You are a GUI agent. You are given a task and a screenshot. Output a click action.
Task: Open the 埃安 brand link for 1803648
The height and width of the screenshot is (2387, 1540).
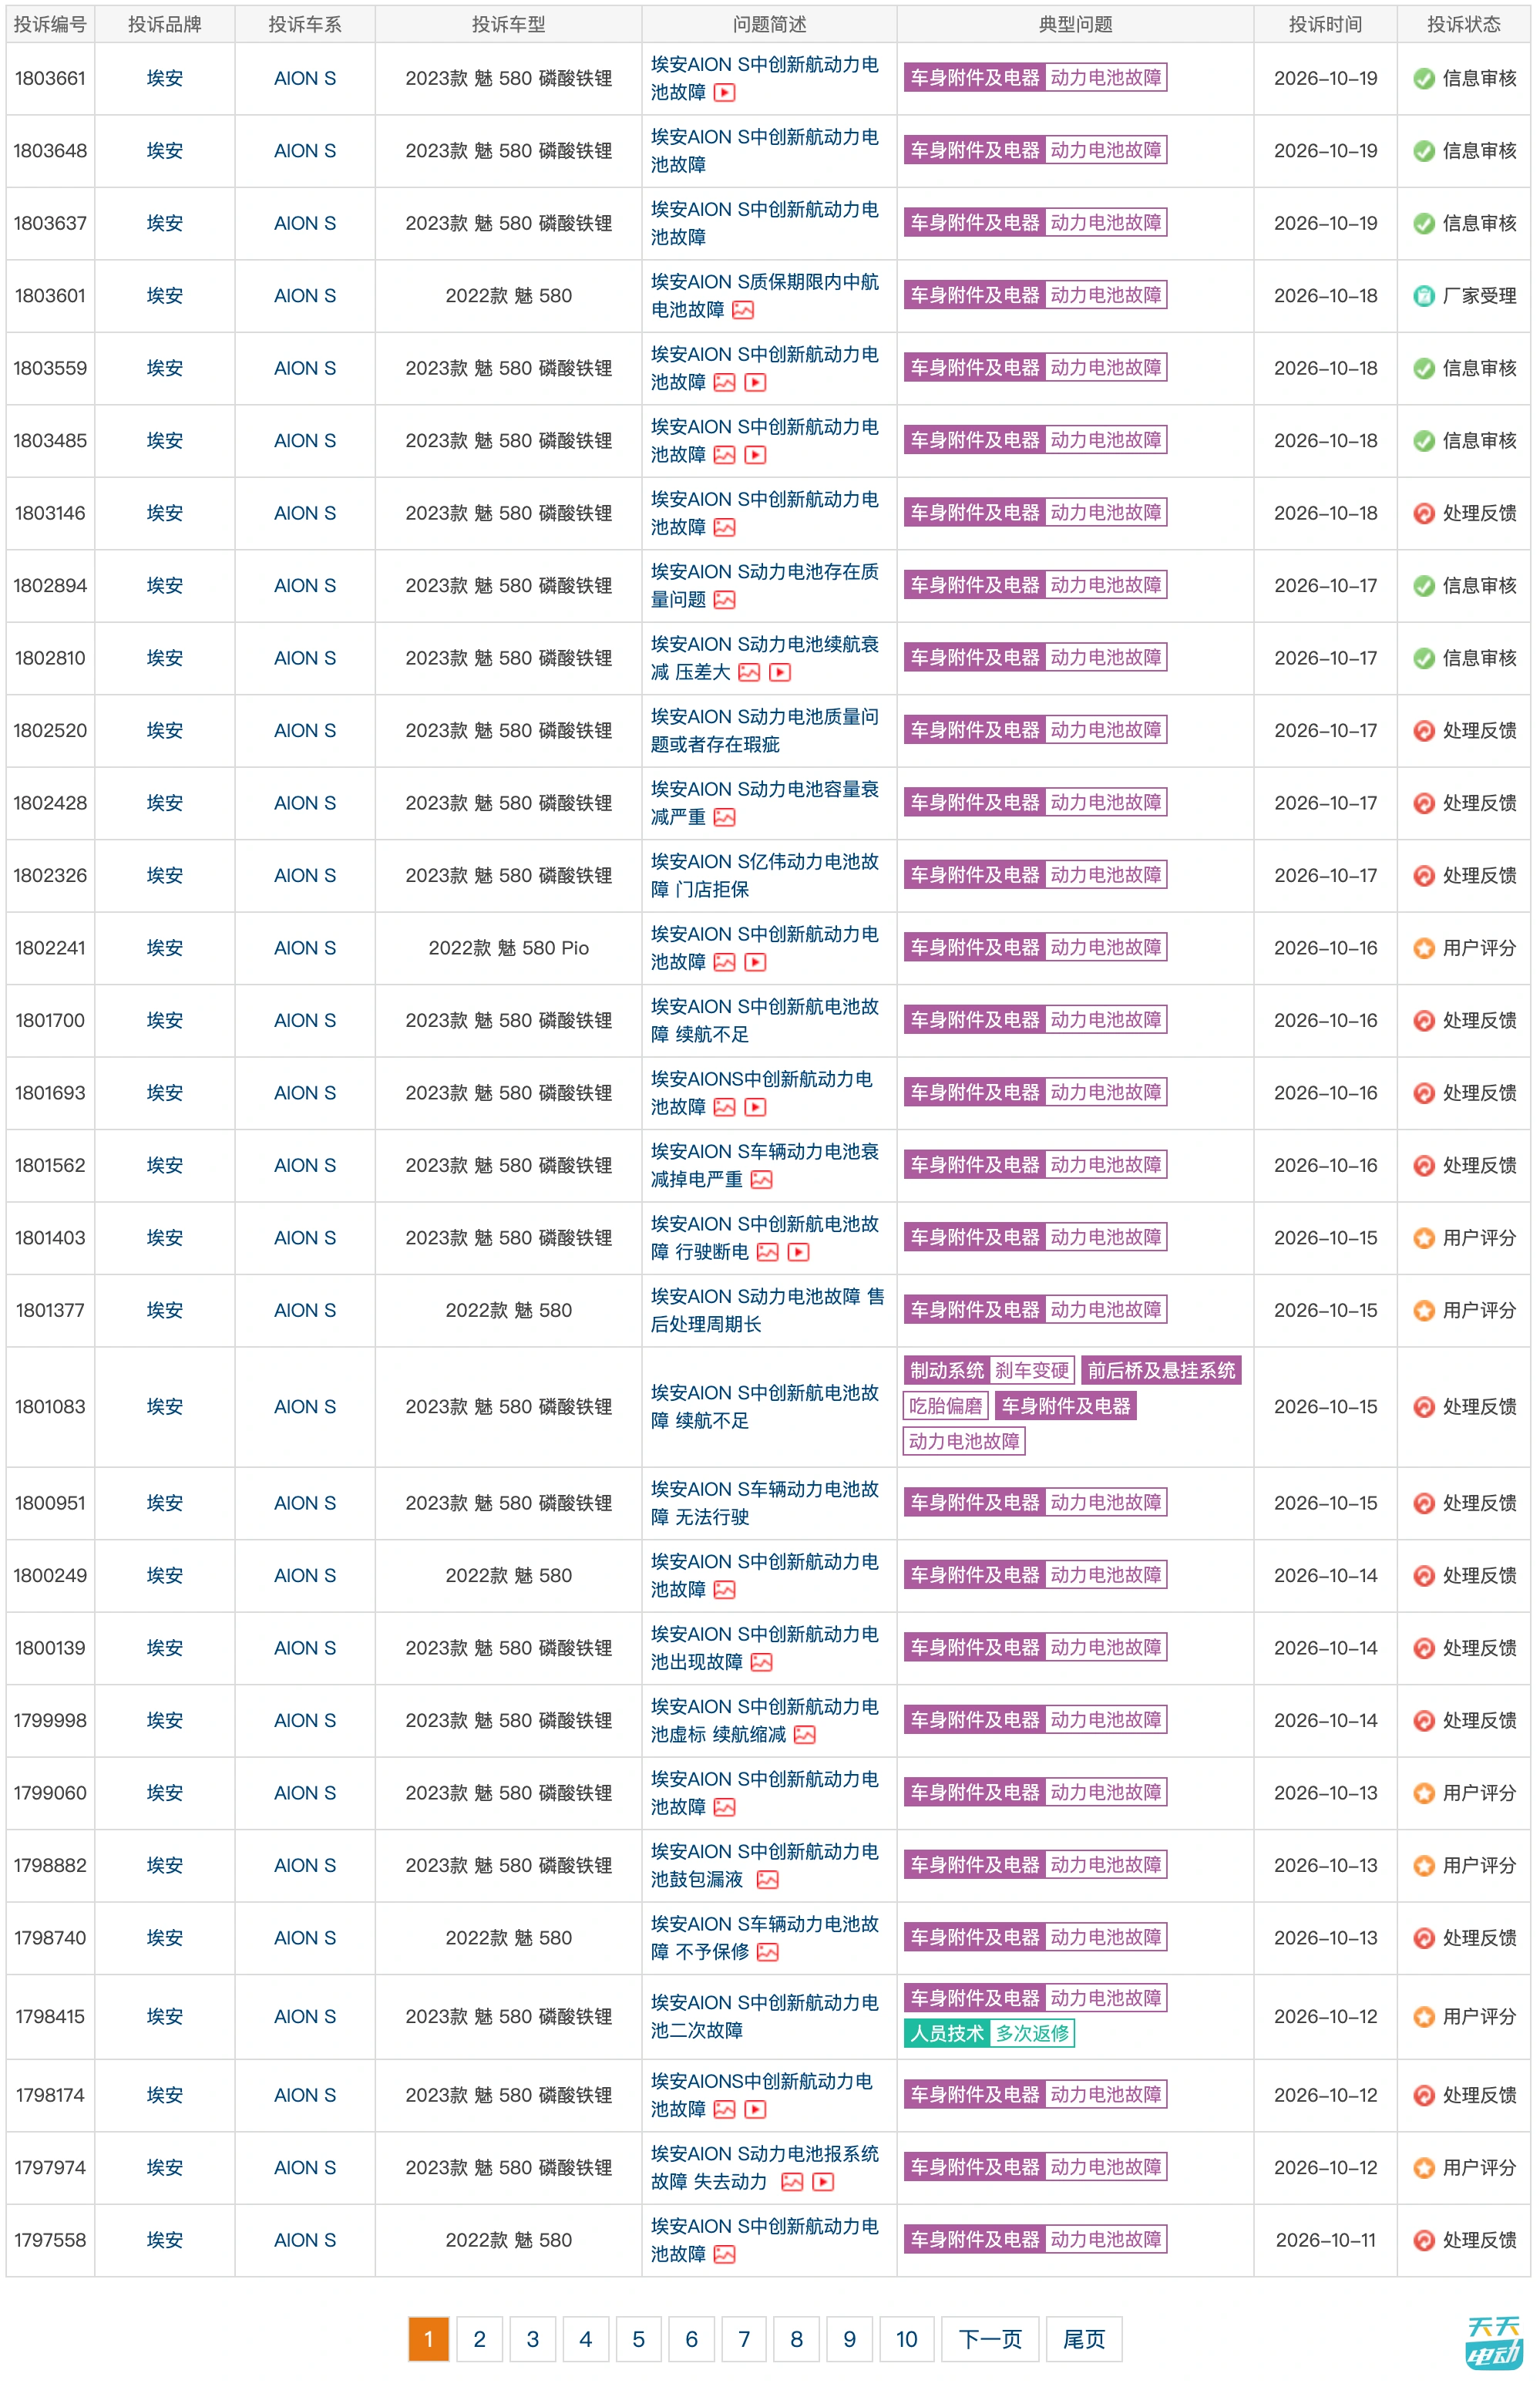[x=165, y=151]
